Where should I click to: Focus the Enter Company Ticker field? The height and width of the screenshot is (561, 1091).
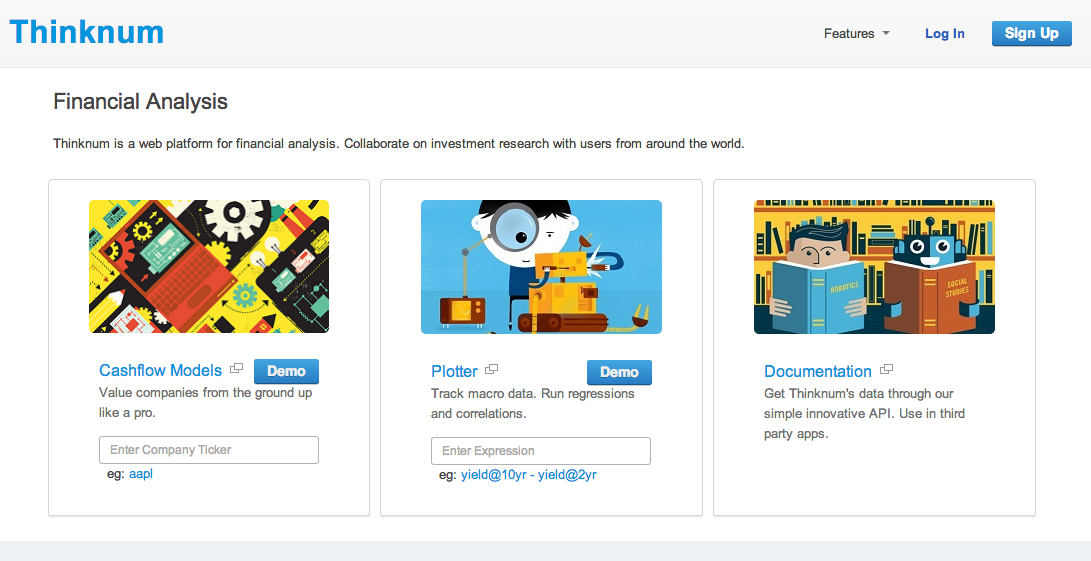209,450
